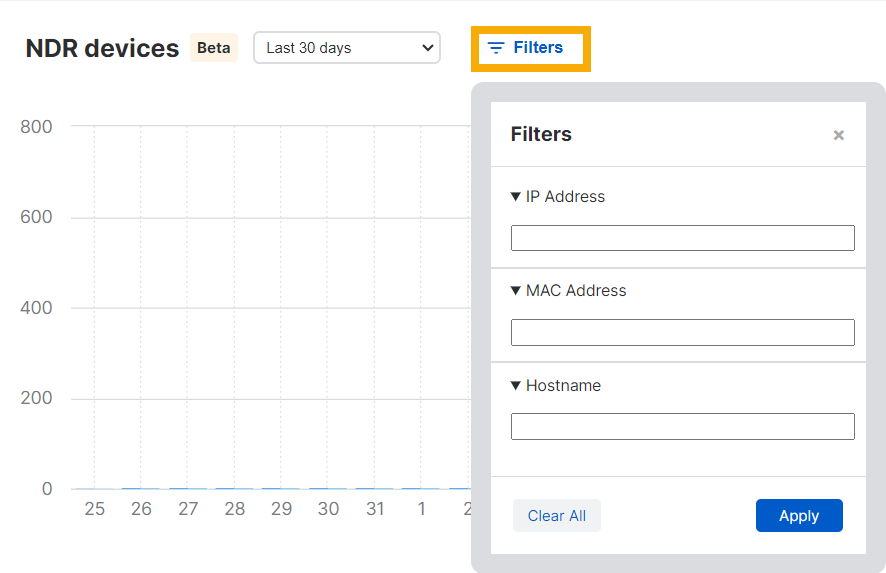Select the Hostname input field
The width and height of the screenshot is (886, 573).
pos(682,427)
